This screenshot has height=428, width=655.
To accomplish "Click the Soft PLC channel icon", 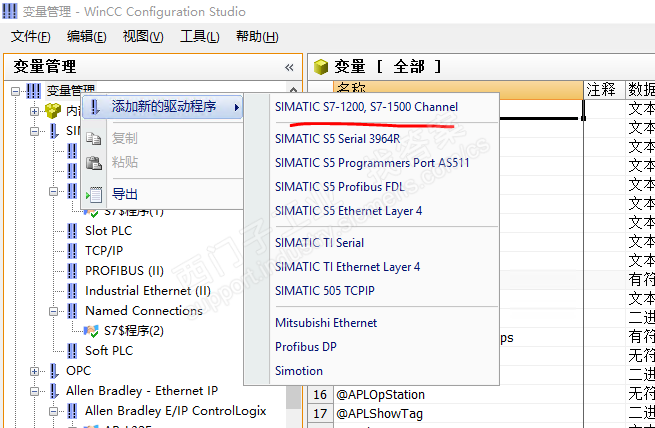I will [72, 351].
